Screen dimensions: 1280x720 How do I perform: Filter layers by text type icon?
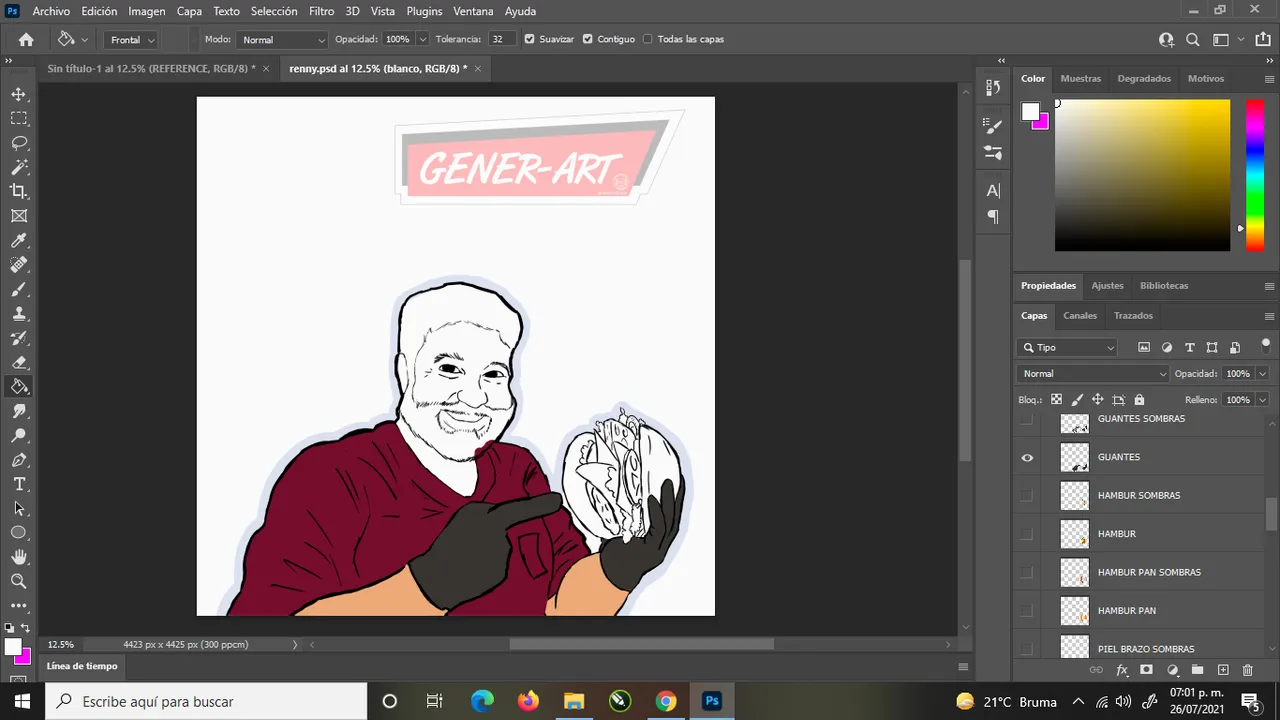(1189, 347)
